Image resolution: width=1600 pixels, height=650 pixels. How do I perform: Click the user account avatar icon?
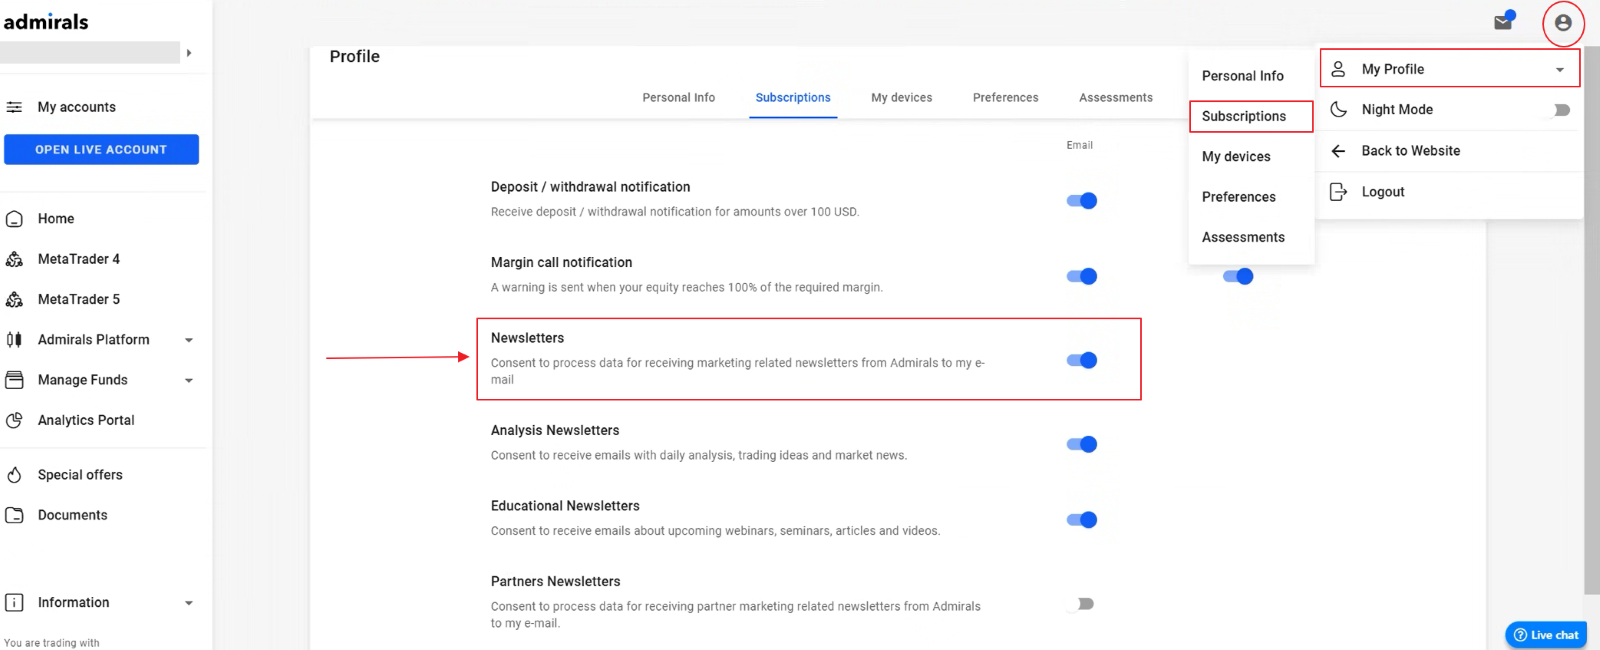click(x=1562, y=23)
